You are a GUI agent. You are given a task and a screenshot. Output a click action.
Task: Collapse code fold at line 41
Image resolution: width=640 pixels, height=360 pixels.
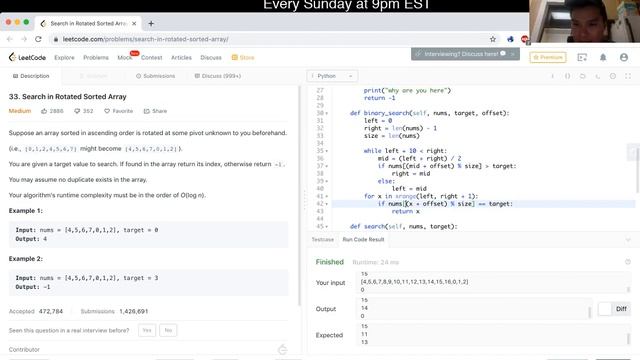[x=327, y=196]
